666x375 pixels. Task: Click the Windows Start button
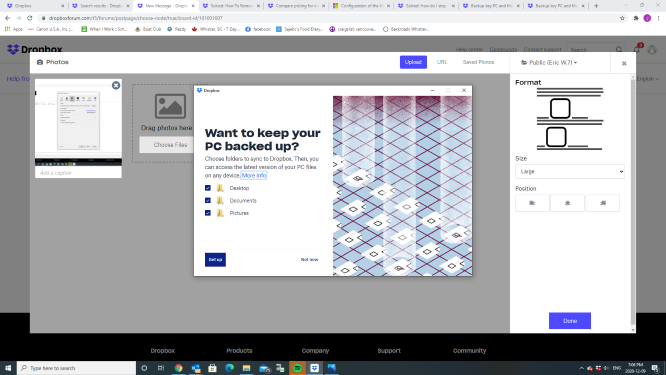8,368
